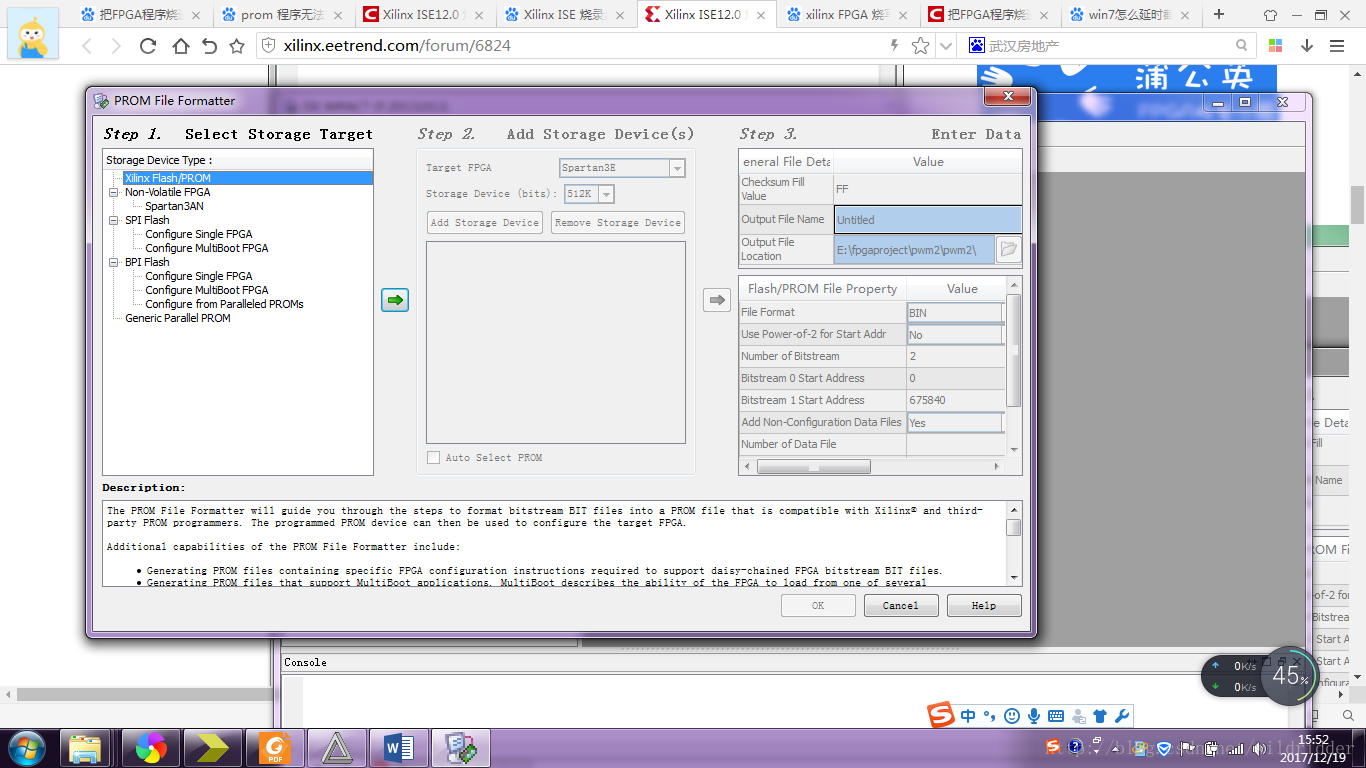1366x768 pixels.
Task: Toggle punctuation mode on the Sogou toolbar
Action: coord(990,716)
